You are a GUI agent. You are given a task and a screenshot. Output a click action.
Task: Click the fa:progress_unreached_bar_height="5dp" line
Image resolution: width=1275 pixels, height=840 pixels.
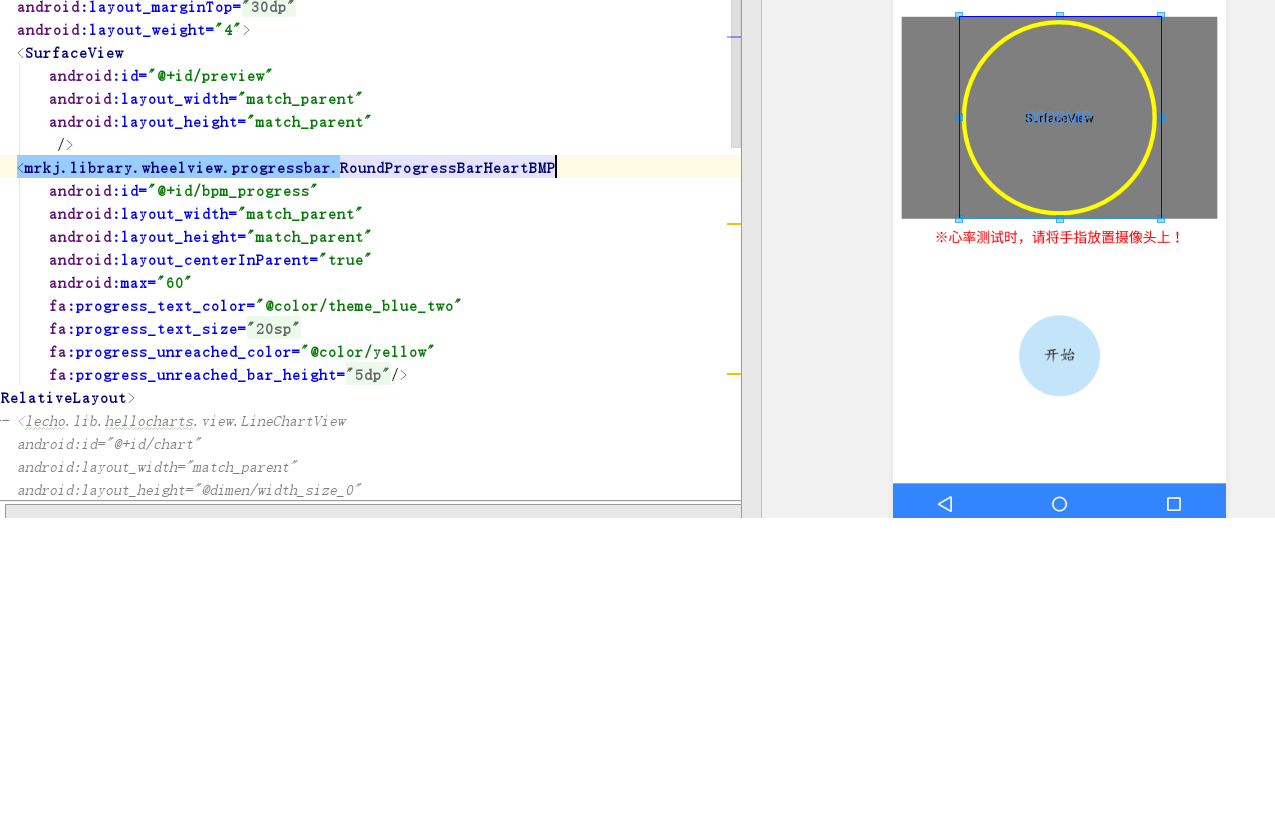click(228, 375)
